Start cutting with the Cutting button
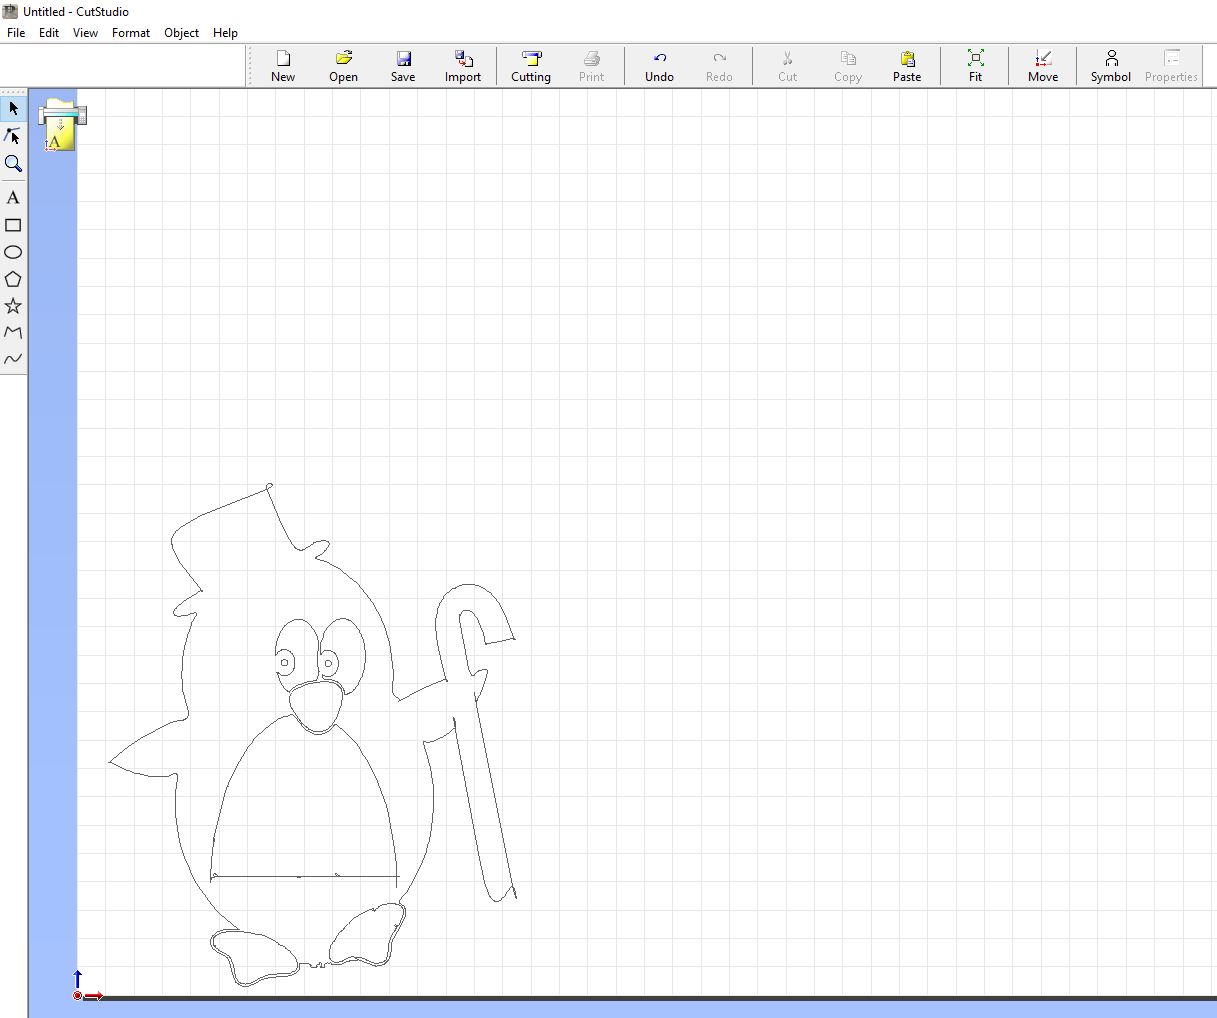The width and height of the screenshot is (1217, 1018). 531,66
